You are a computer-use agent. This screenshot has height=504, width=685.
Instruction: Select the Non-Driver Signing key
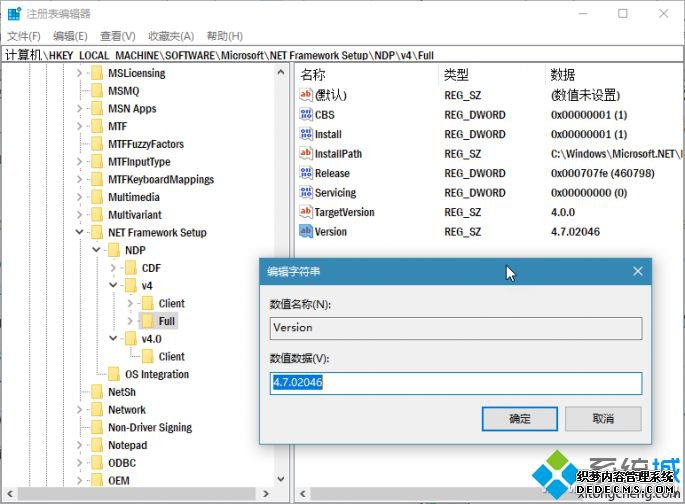click(150, 427)
